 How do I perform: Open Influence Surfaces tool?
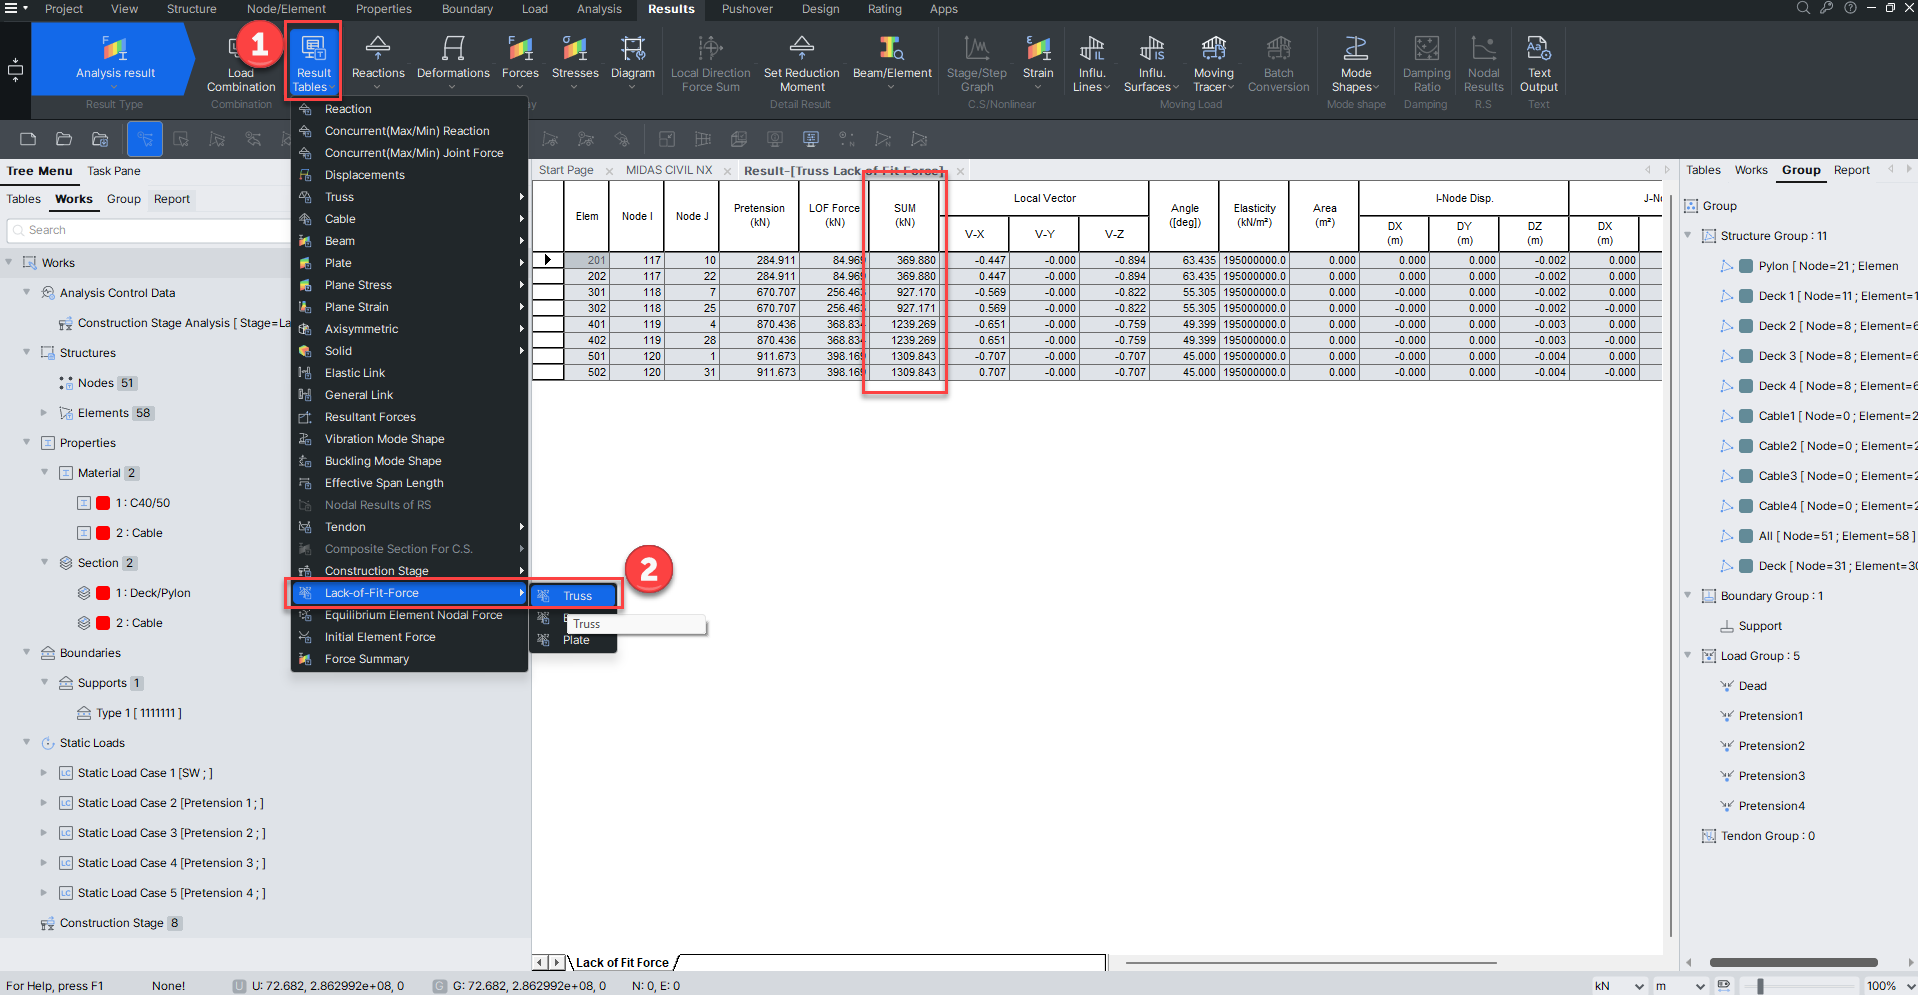[1151, 63]
